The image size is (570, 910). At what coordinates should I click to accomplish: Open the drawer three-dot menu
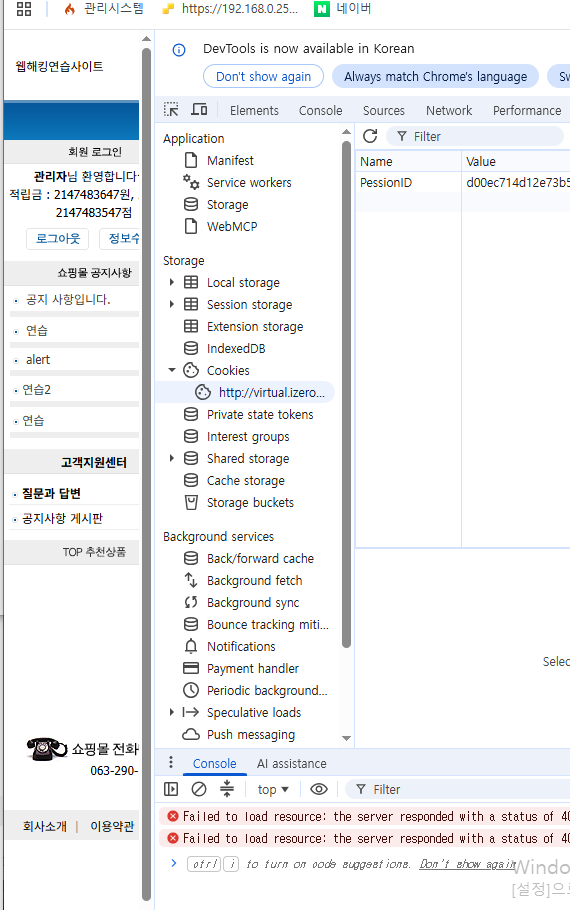coord(170,762)
